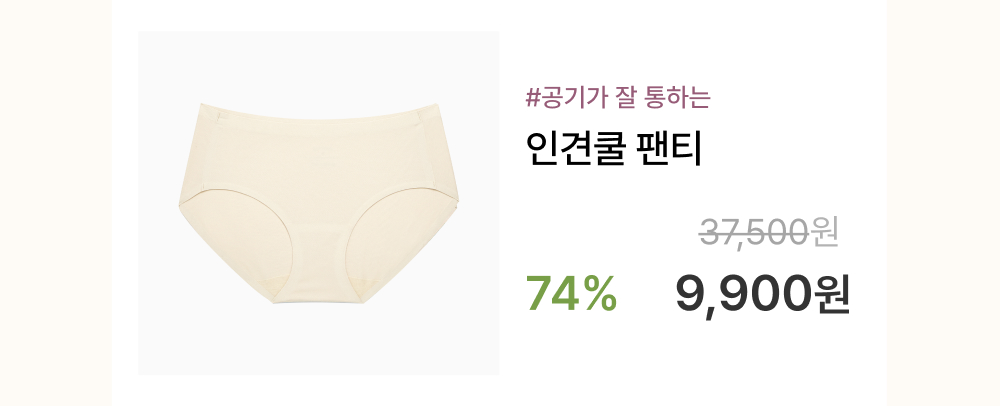
Task: Click the crossed-out price 37,500
Action: click(x=754, y=233)
